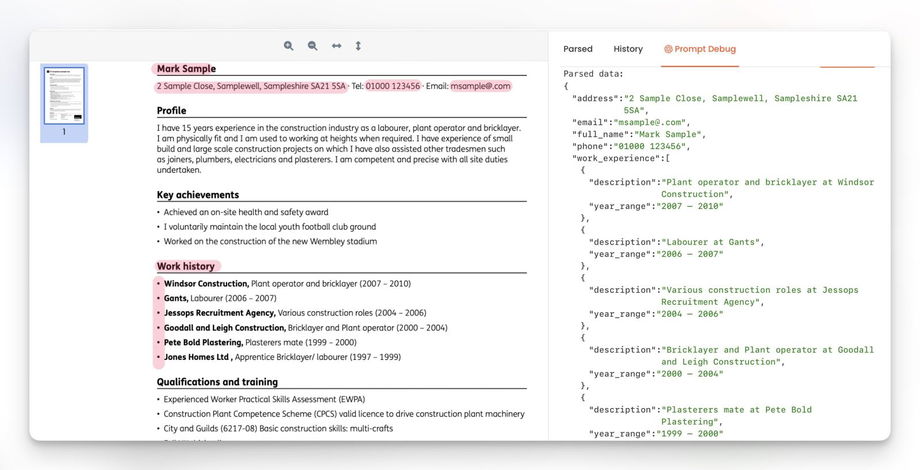Click the highlighted phone number 01000 123456
The height and width of the screenshot is (470, 920).
[x=392, y=86]
